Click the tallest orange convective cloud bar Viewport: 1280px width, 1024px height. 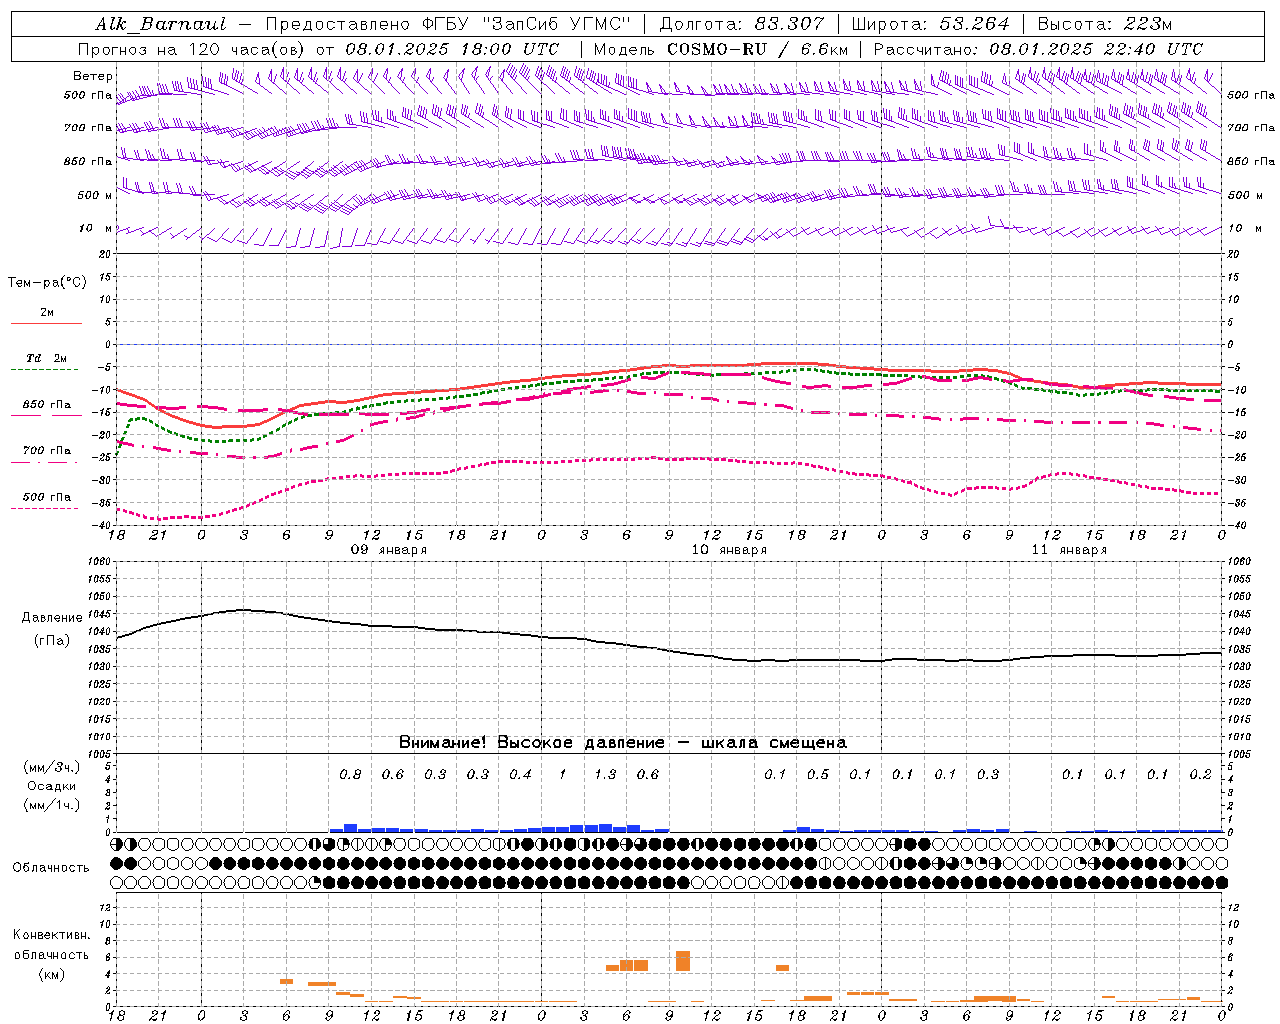click(683, 961)
